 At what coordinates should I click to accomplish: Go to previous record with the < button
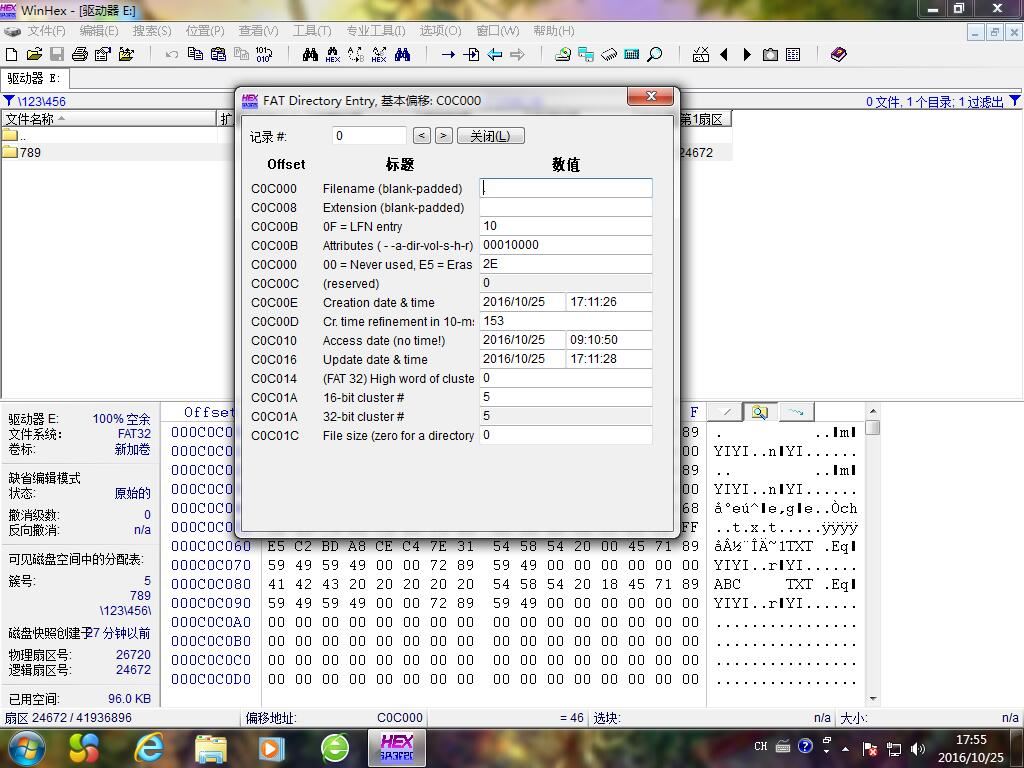422,136
